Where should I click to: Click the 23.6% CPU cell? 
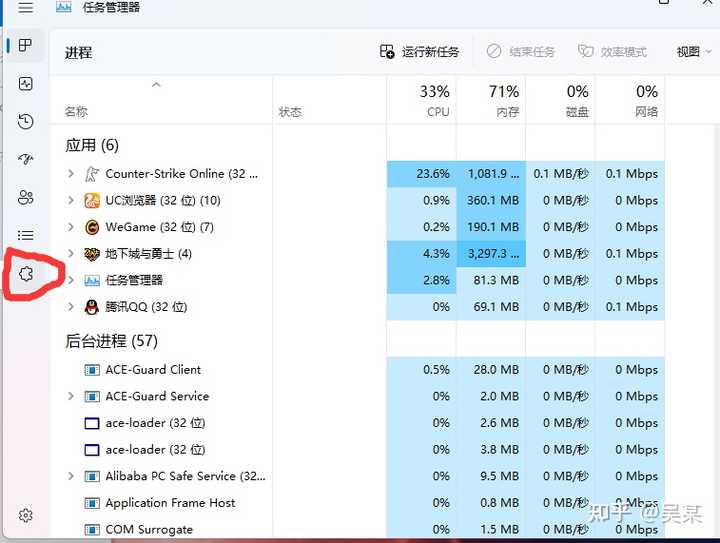[422, 174]
